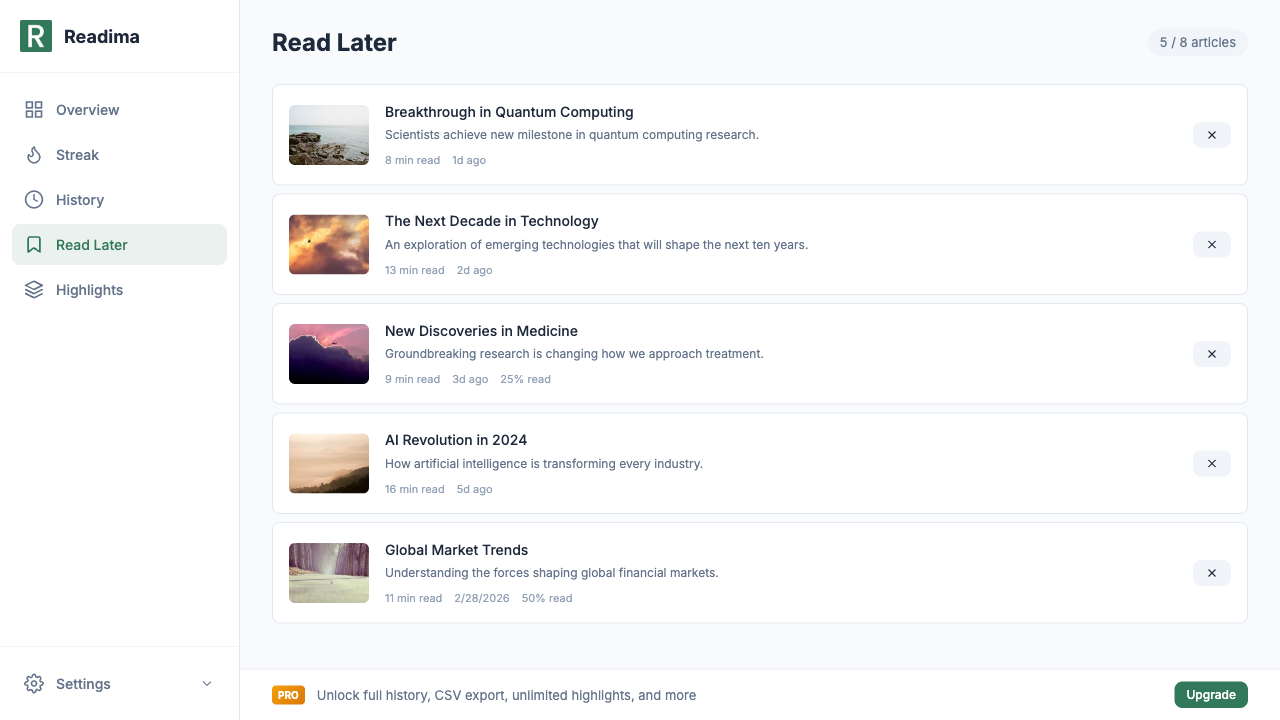Open Highlights via the stacked layers icon
Screen dimensions: 1280x720
point(33,289)
